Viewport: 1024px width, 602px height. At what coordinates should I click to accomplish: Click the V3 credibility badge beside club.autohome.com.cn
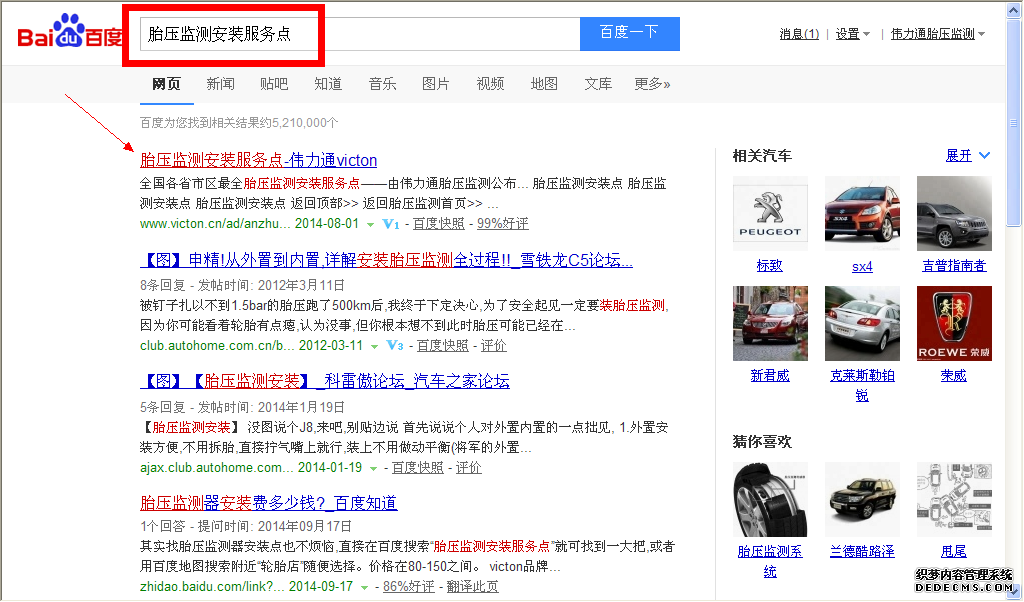click(395, 346)
